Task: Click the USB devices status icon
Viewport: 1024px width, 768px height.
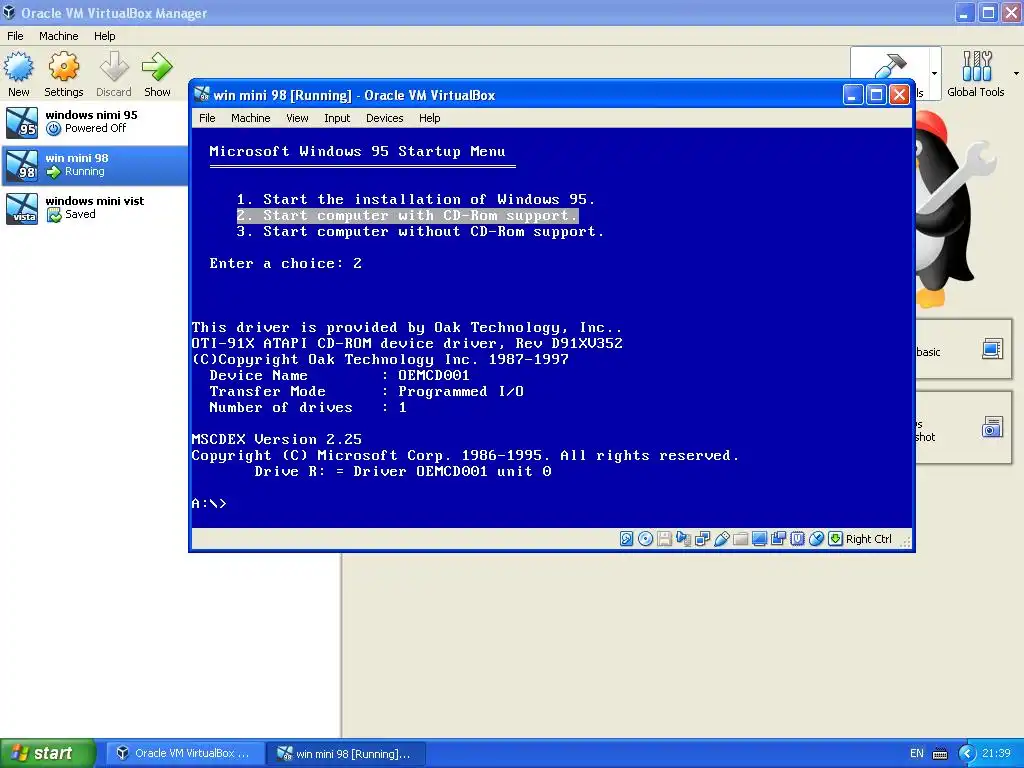Action: [721, 539]
